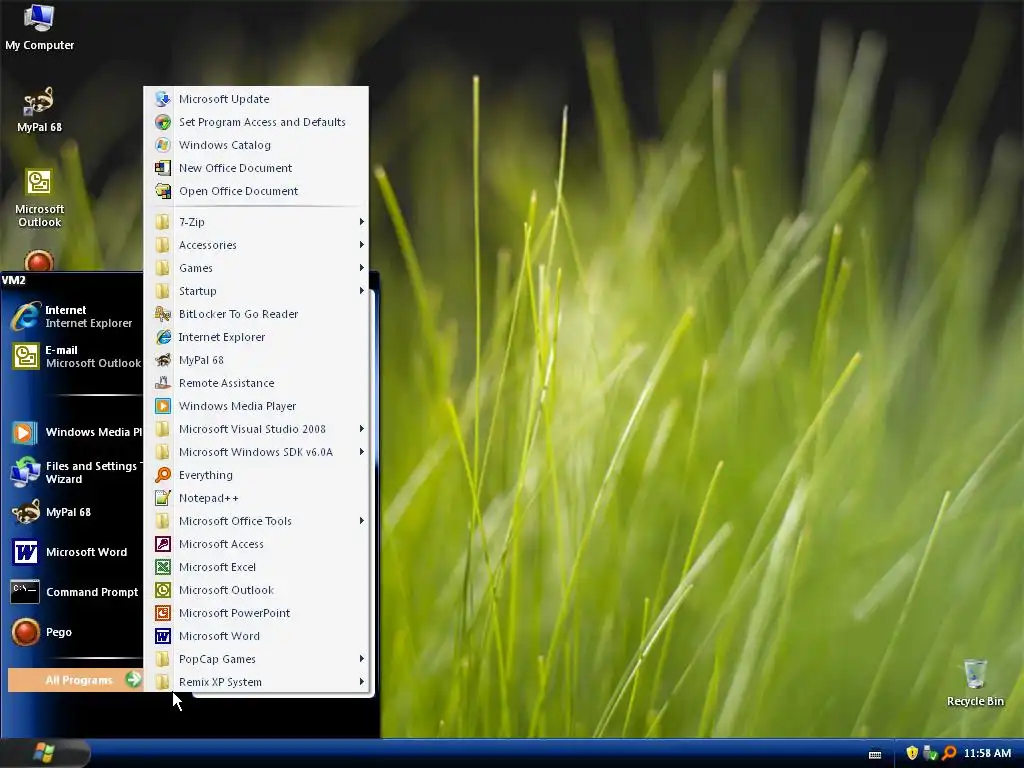1024x768 pixels.
Task: Click the Pego red ball desktop icon
Action: point(39,261)
